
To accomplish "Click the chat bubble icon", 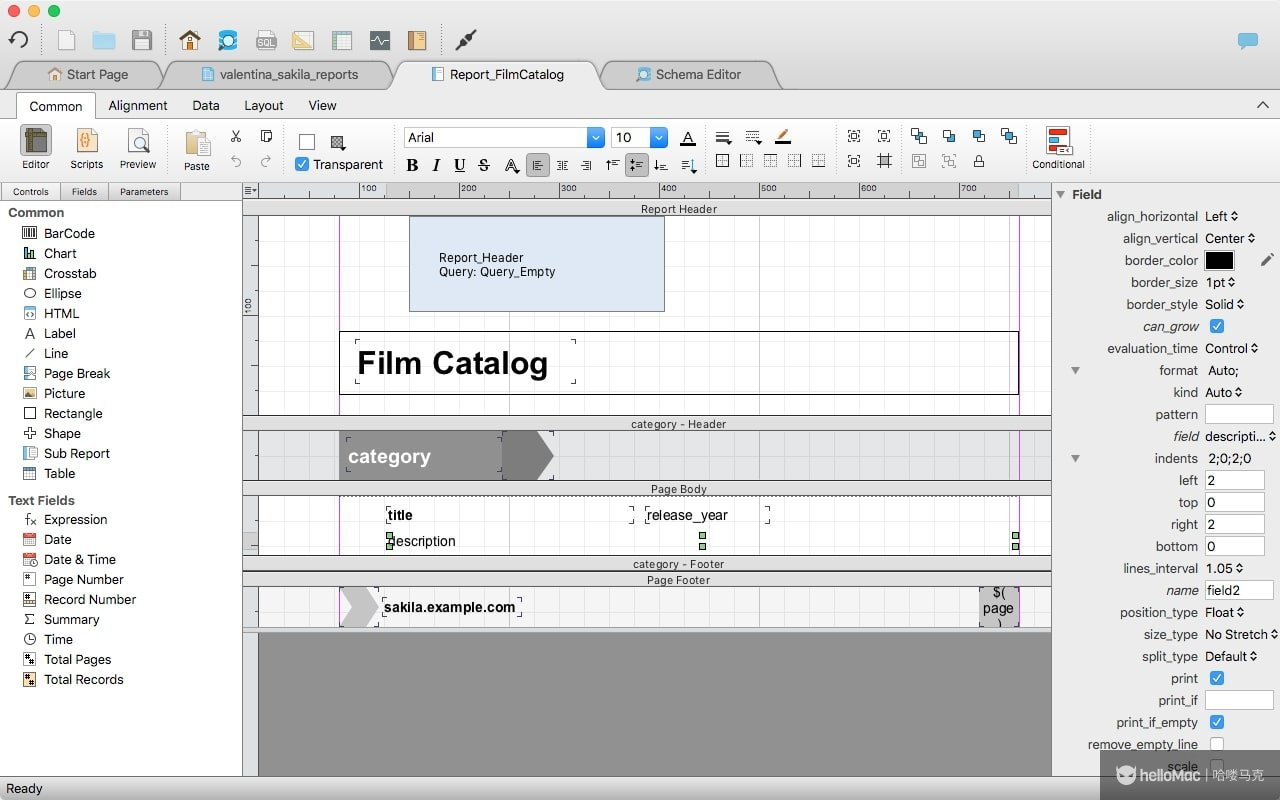I will [1248, 41].
